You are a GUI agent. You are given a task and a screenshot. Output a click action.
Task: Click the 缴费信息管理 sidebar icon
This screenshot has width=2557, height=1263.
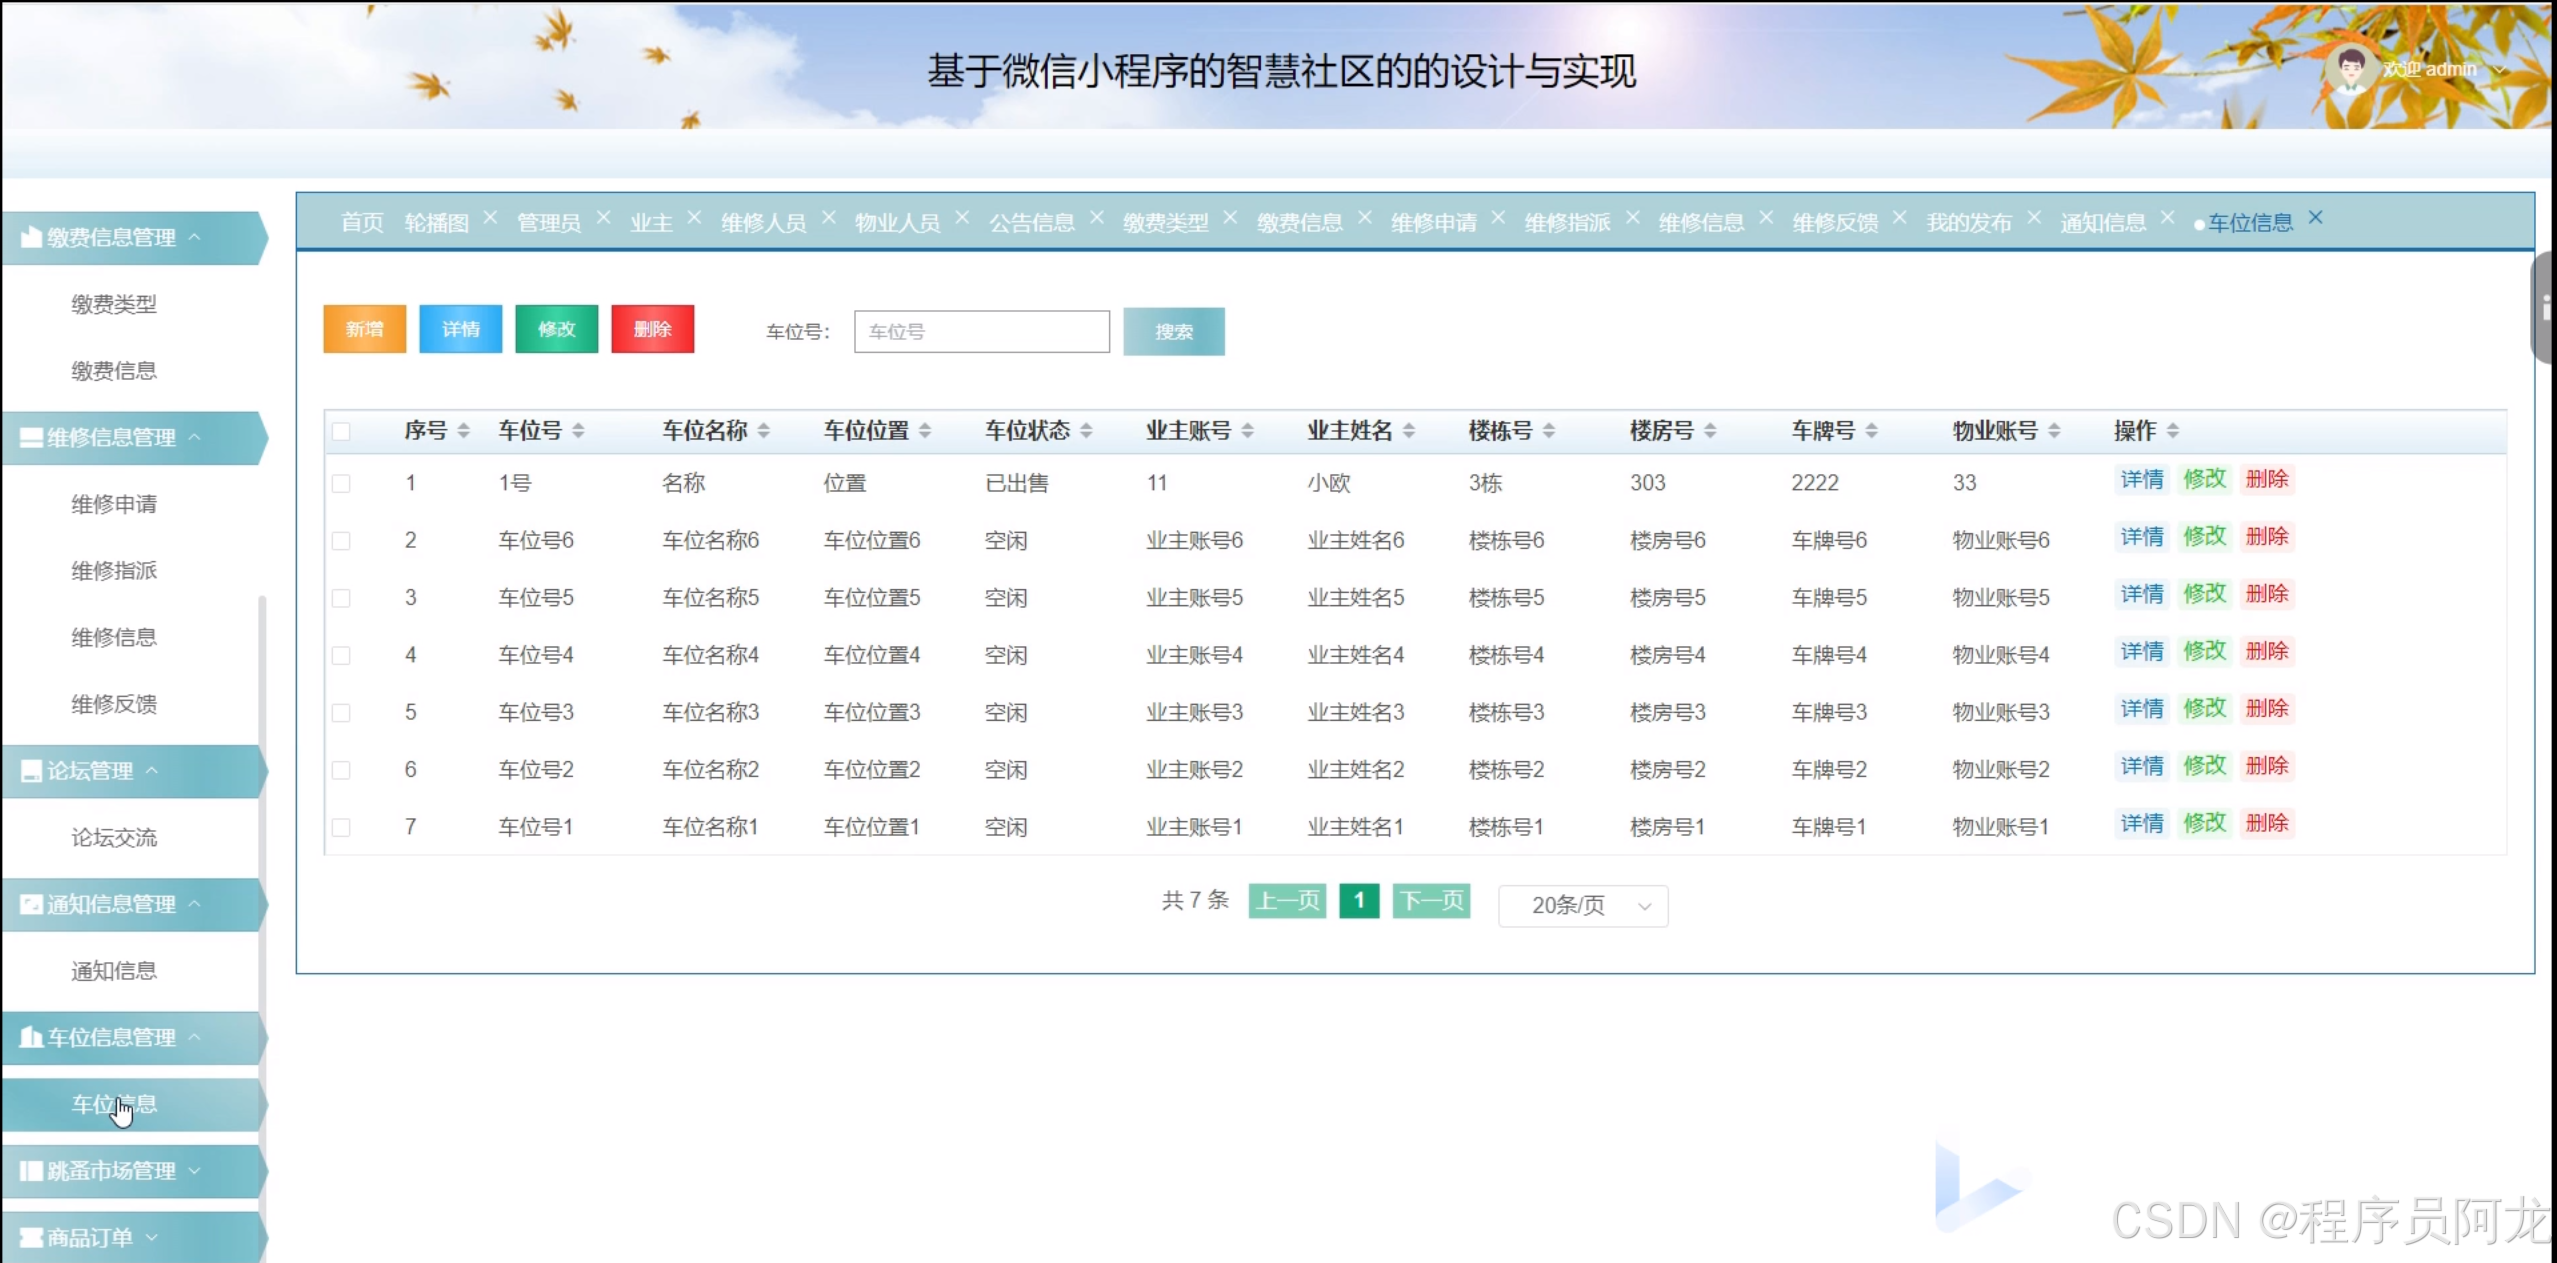[31, 237]
